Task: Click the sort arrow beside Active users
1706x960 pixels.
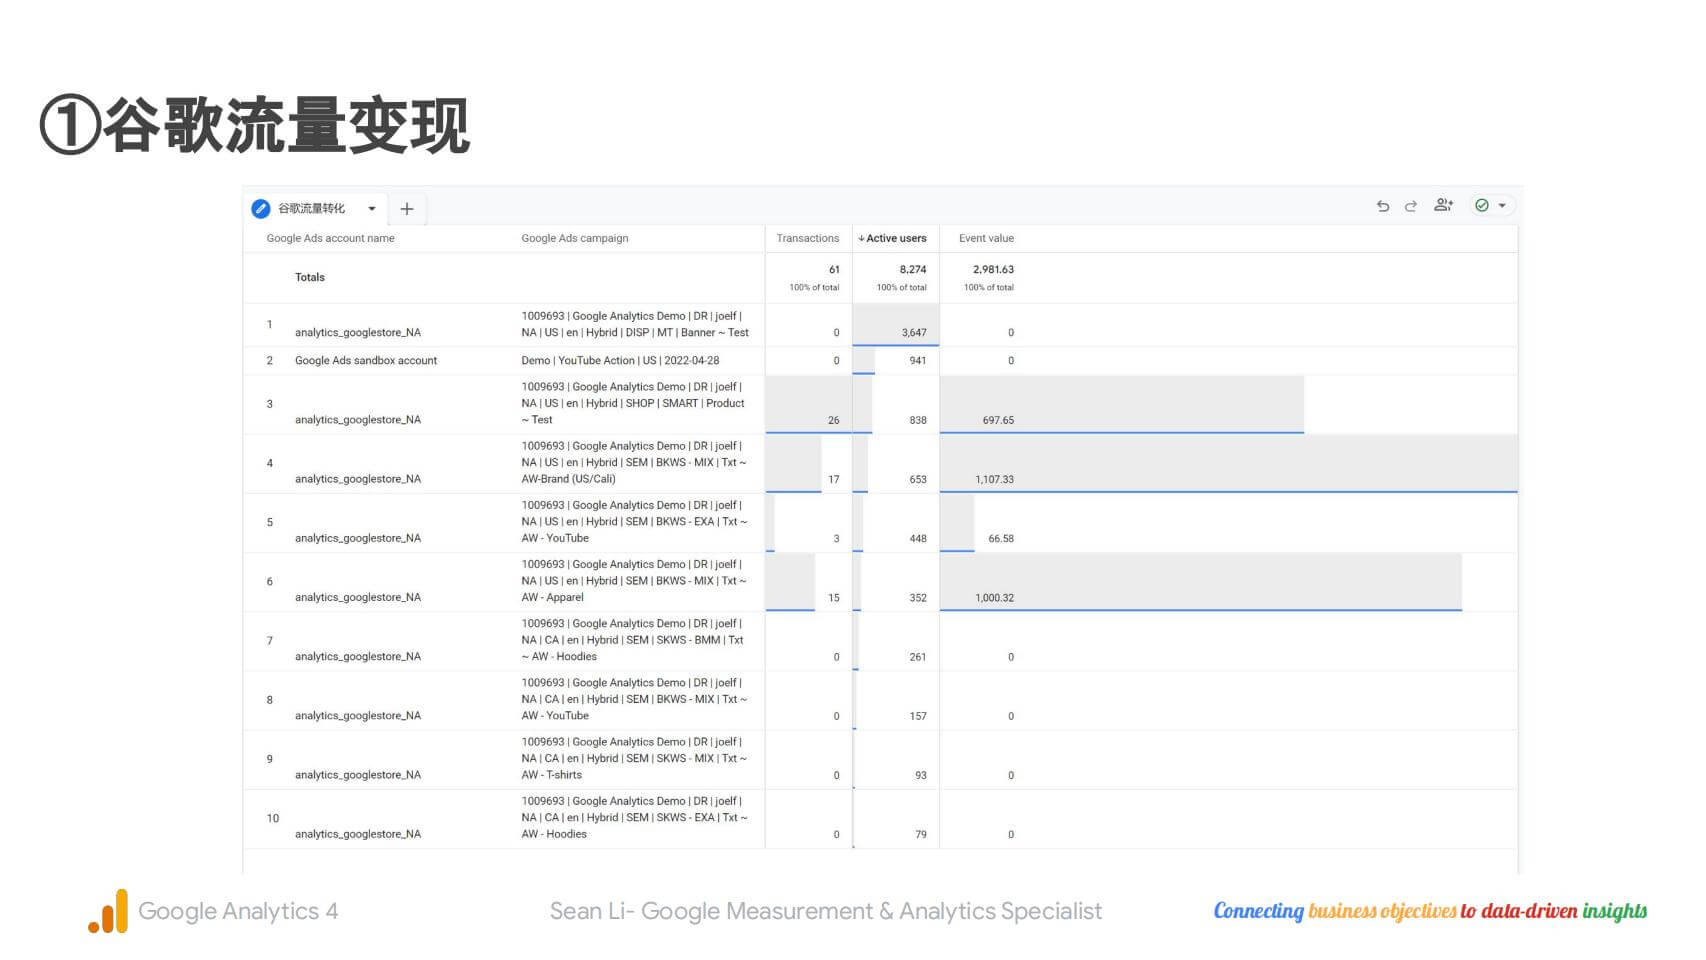Action: coord(861,239)
